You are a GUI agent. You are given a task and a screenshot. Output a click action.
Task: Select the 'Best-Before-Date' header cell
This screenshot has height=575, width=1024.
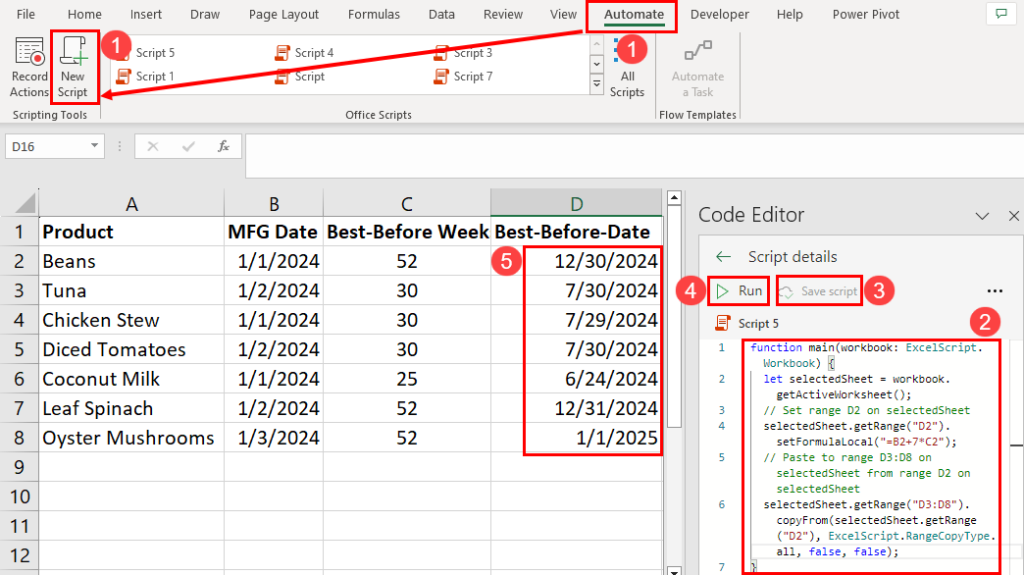576,232
